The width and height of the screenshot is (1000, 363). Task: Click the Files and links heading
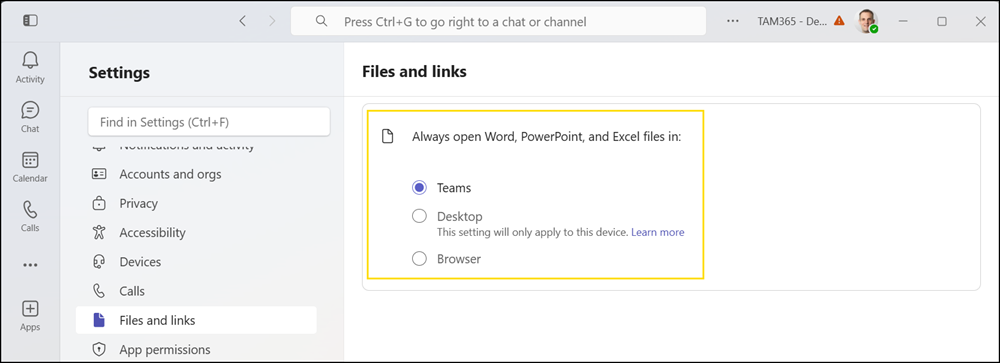[x=415, y=71]
